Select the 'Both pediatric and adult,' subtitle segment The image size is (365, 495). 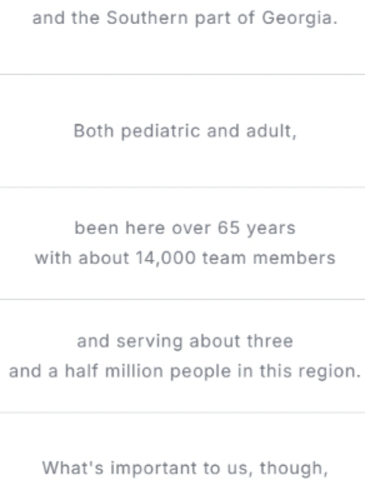click(x=185, y=131)
